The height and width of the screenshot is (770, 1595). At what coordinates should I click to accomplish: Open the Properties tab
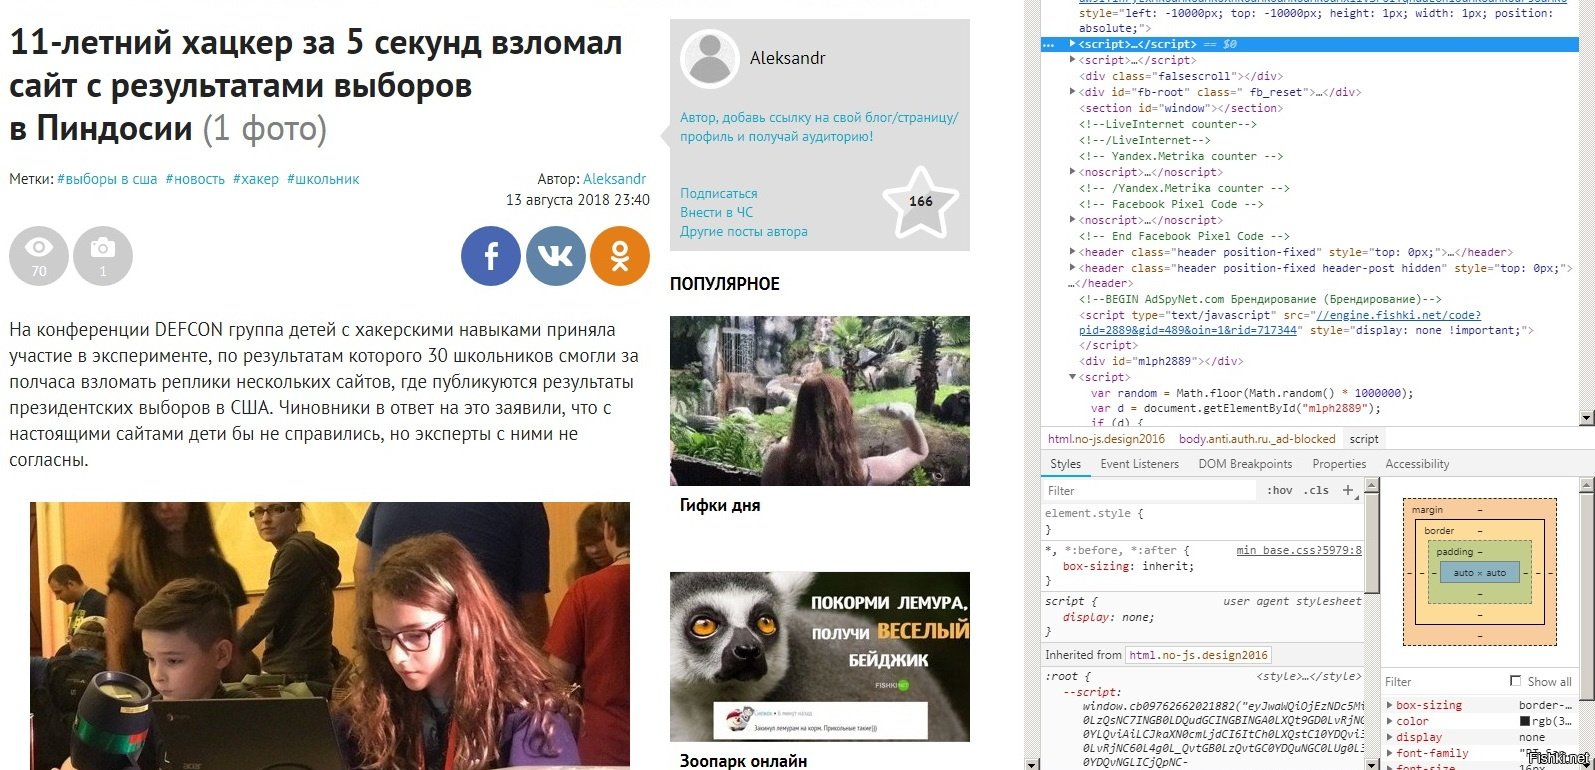(1339, 464)
